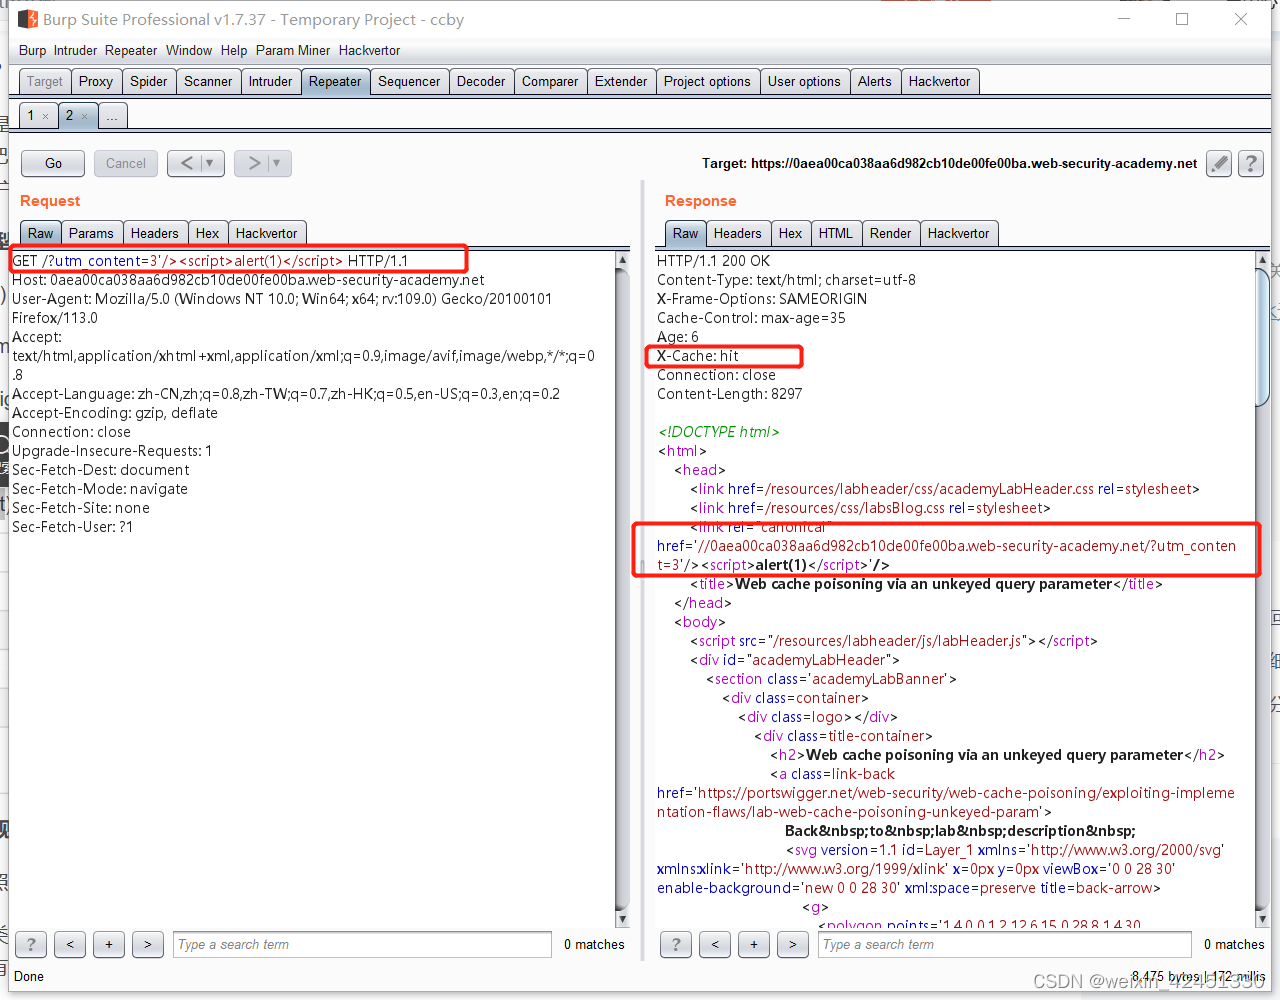Show request Headers view

pos(154,233)
